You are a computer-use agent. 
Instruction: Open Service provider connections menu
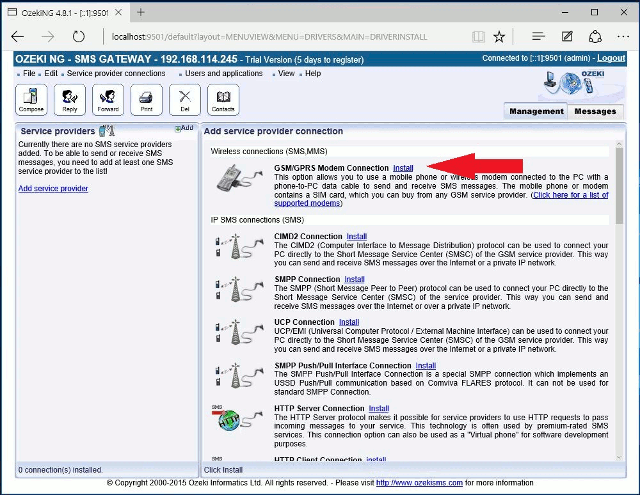coord(116,73)
